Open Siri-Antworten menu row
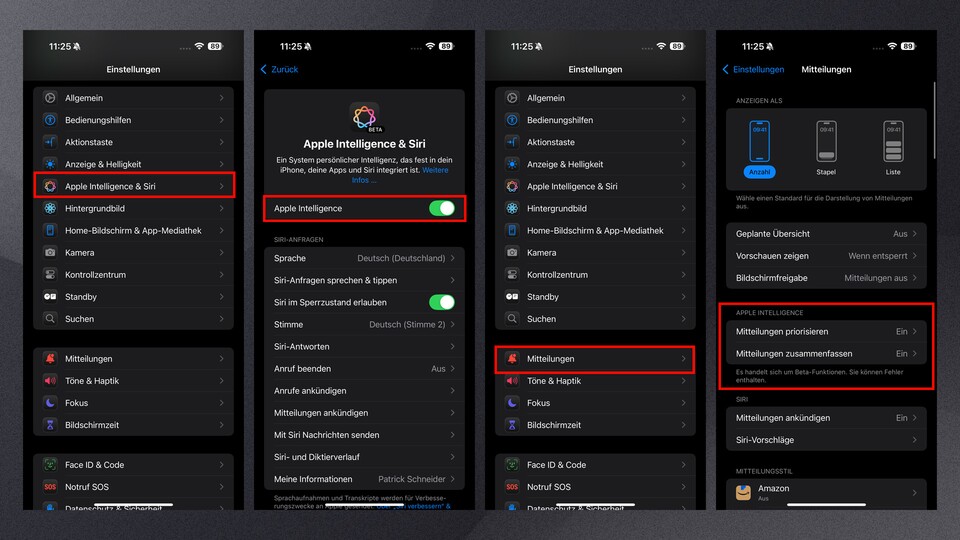960x540 pixels. [x=364, y=347]
